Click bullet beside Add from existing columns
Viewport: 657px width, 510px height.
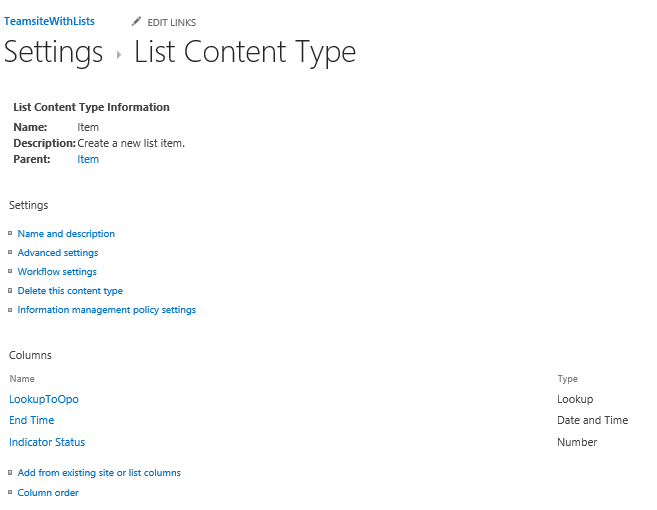coord(10,472)
